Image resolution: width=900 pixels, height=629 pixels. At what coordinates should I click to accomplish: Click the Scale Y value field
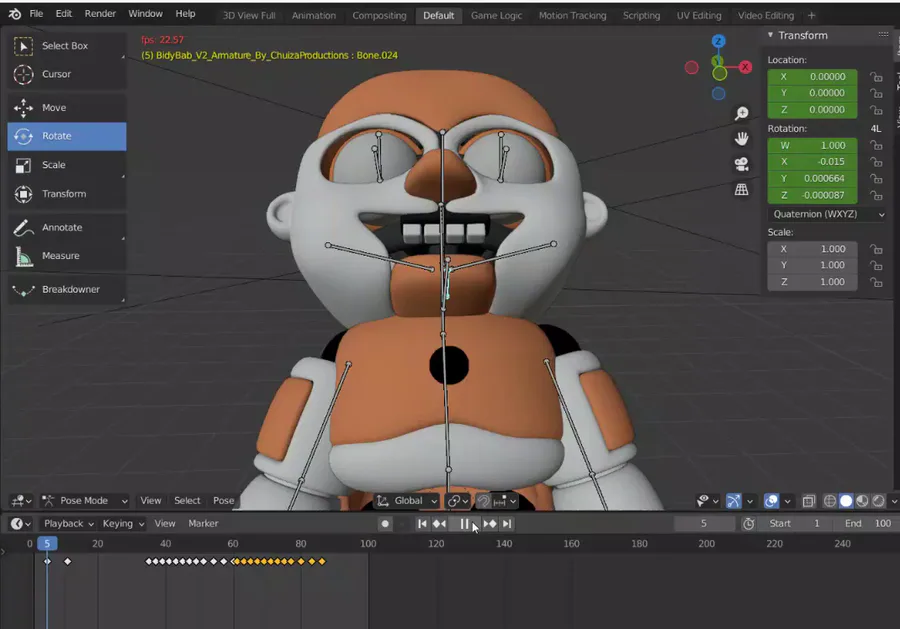pos(812,266)
